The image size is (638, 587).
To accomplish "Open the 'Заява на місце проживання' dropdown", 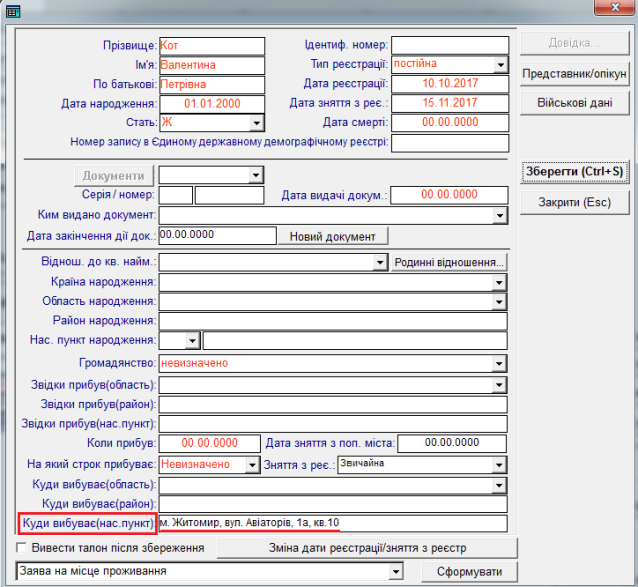I will [x=397, y=572].
